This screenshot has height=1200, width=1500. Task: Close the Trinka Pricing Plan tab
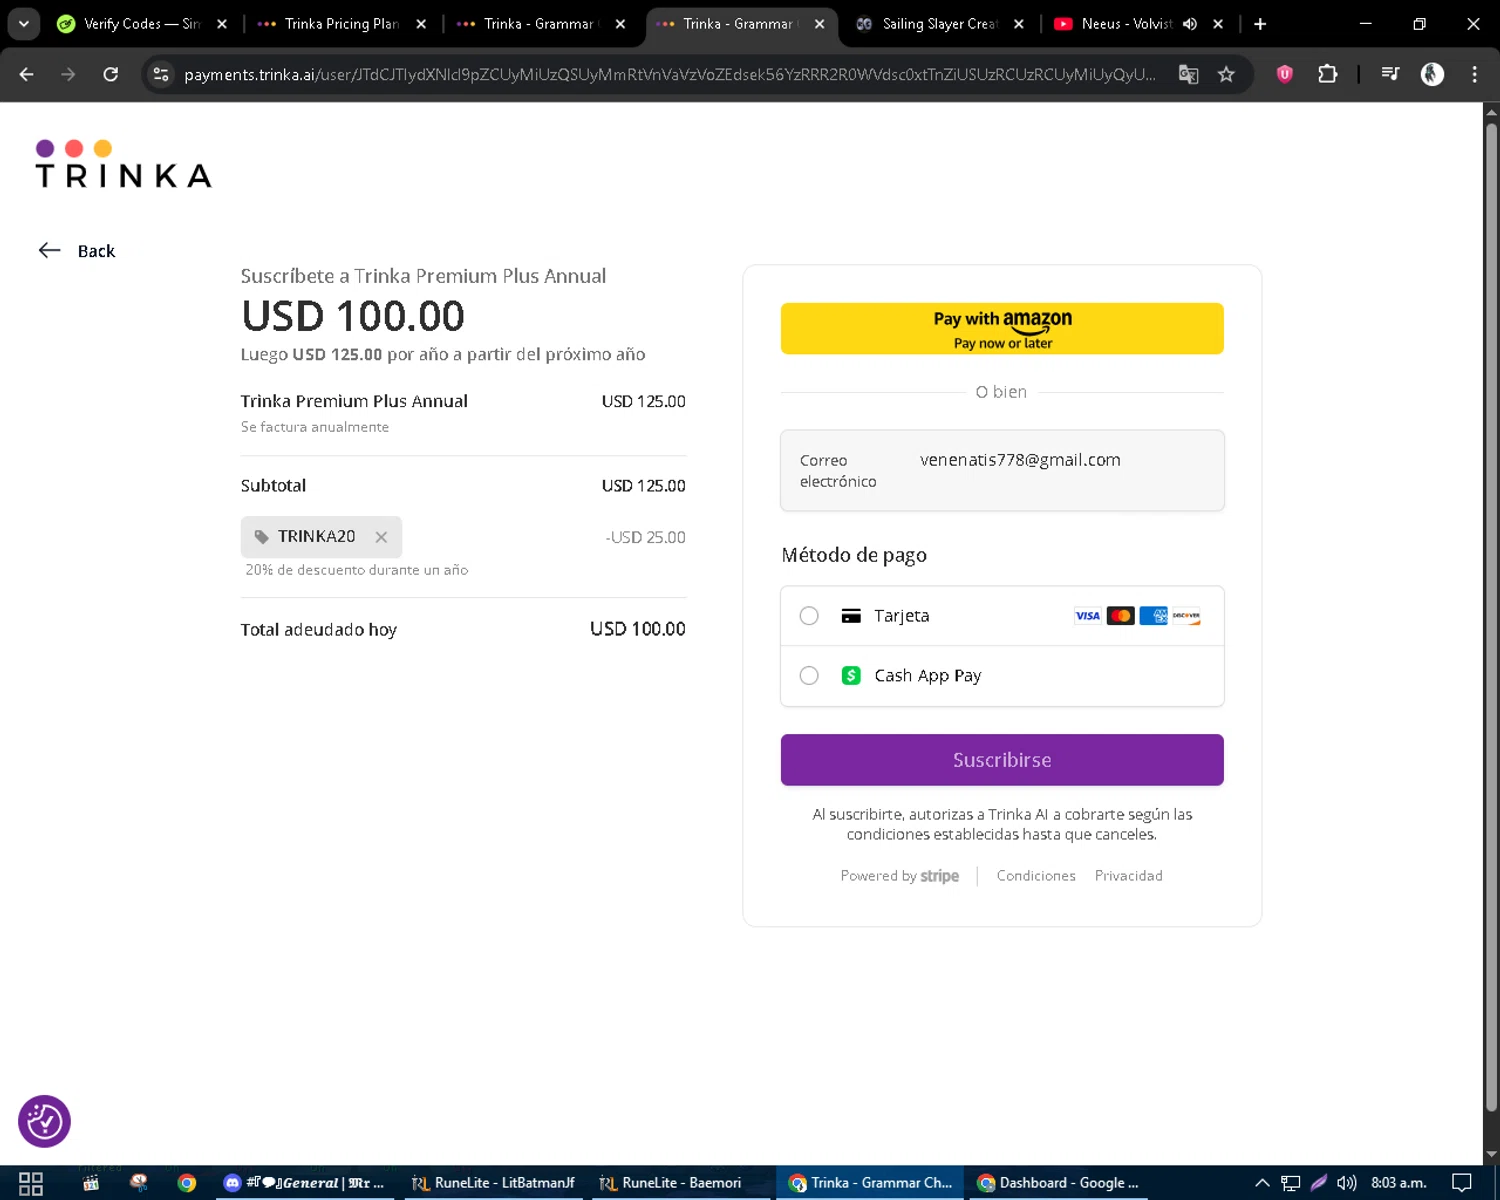421,24
